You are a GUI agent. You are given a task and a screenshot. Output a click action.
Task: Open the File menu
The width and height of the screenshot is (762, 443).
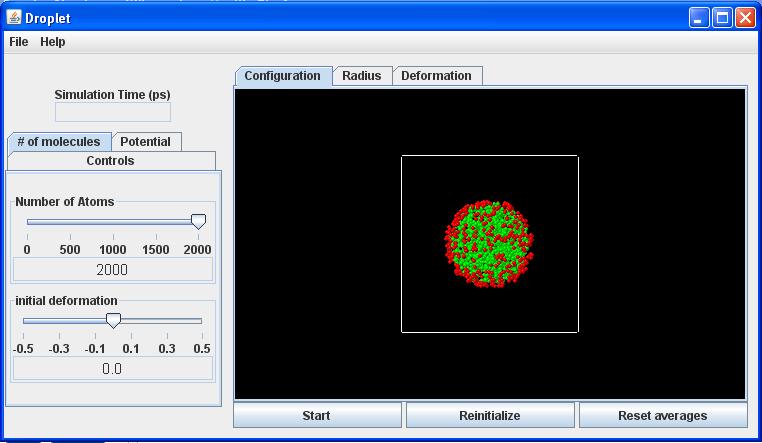tap(18, 42)
